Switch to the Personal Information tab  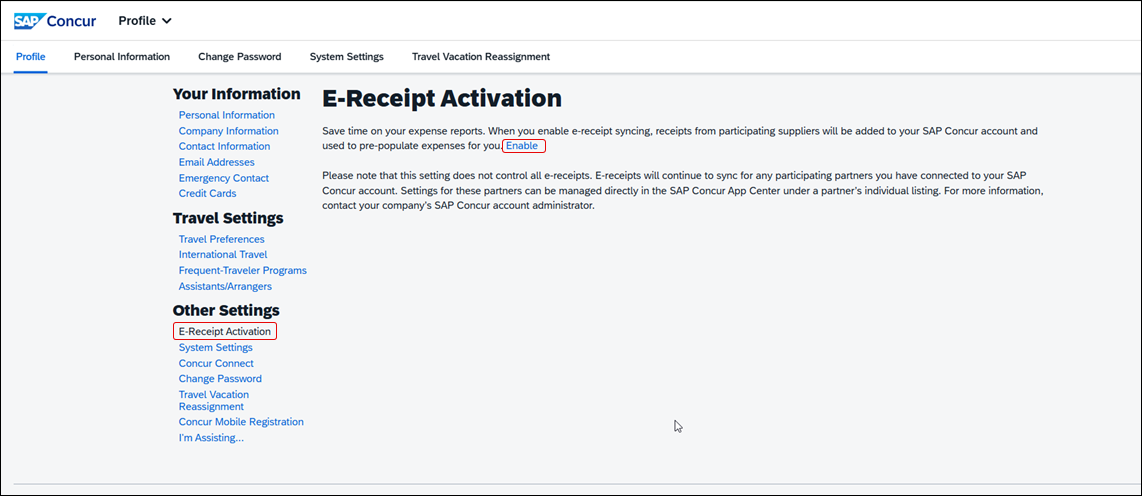click(x=122, y=56)
